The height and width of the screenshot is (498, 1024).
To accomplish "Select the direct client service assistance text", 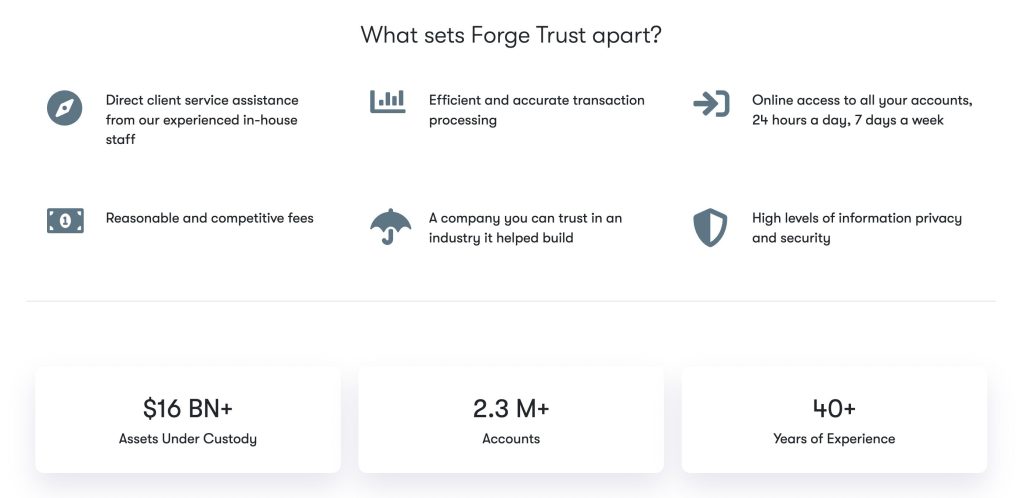I will point(202,120).
